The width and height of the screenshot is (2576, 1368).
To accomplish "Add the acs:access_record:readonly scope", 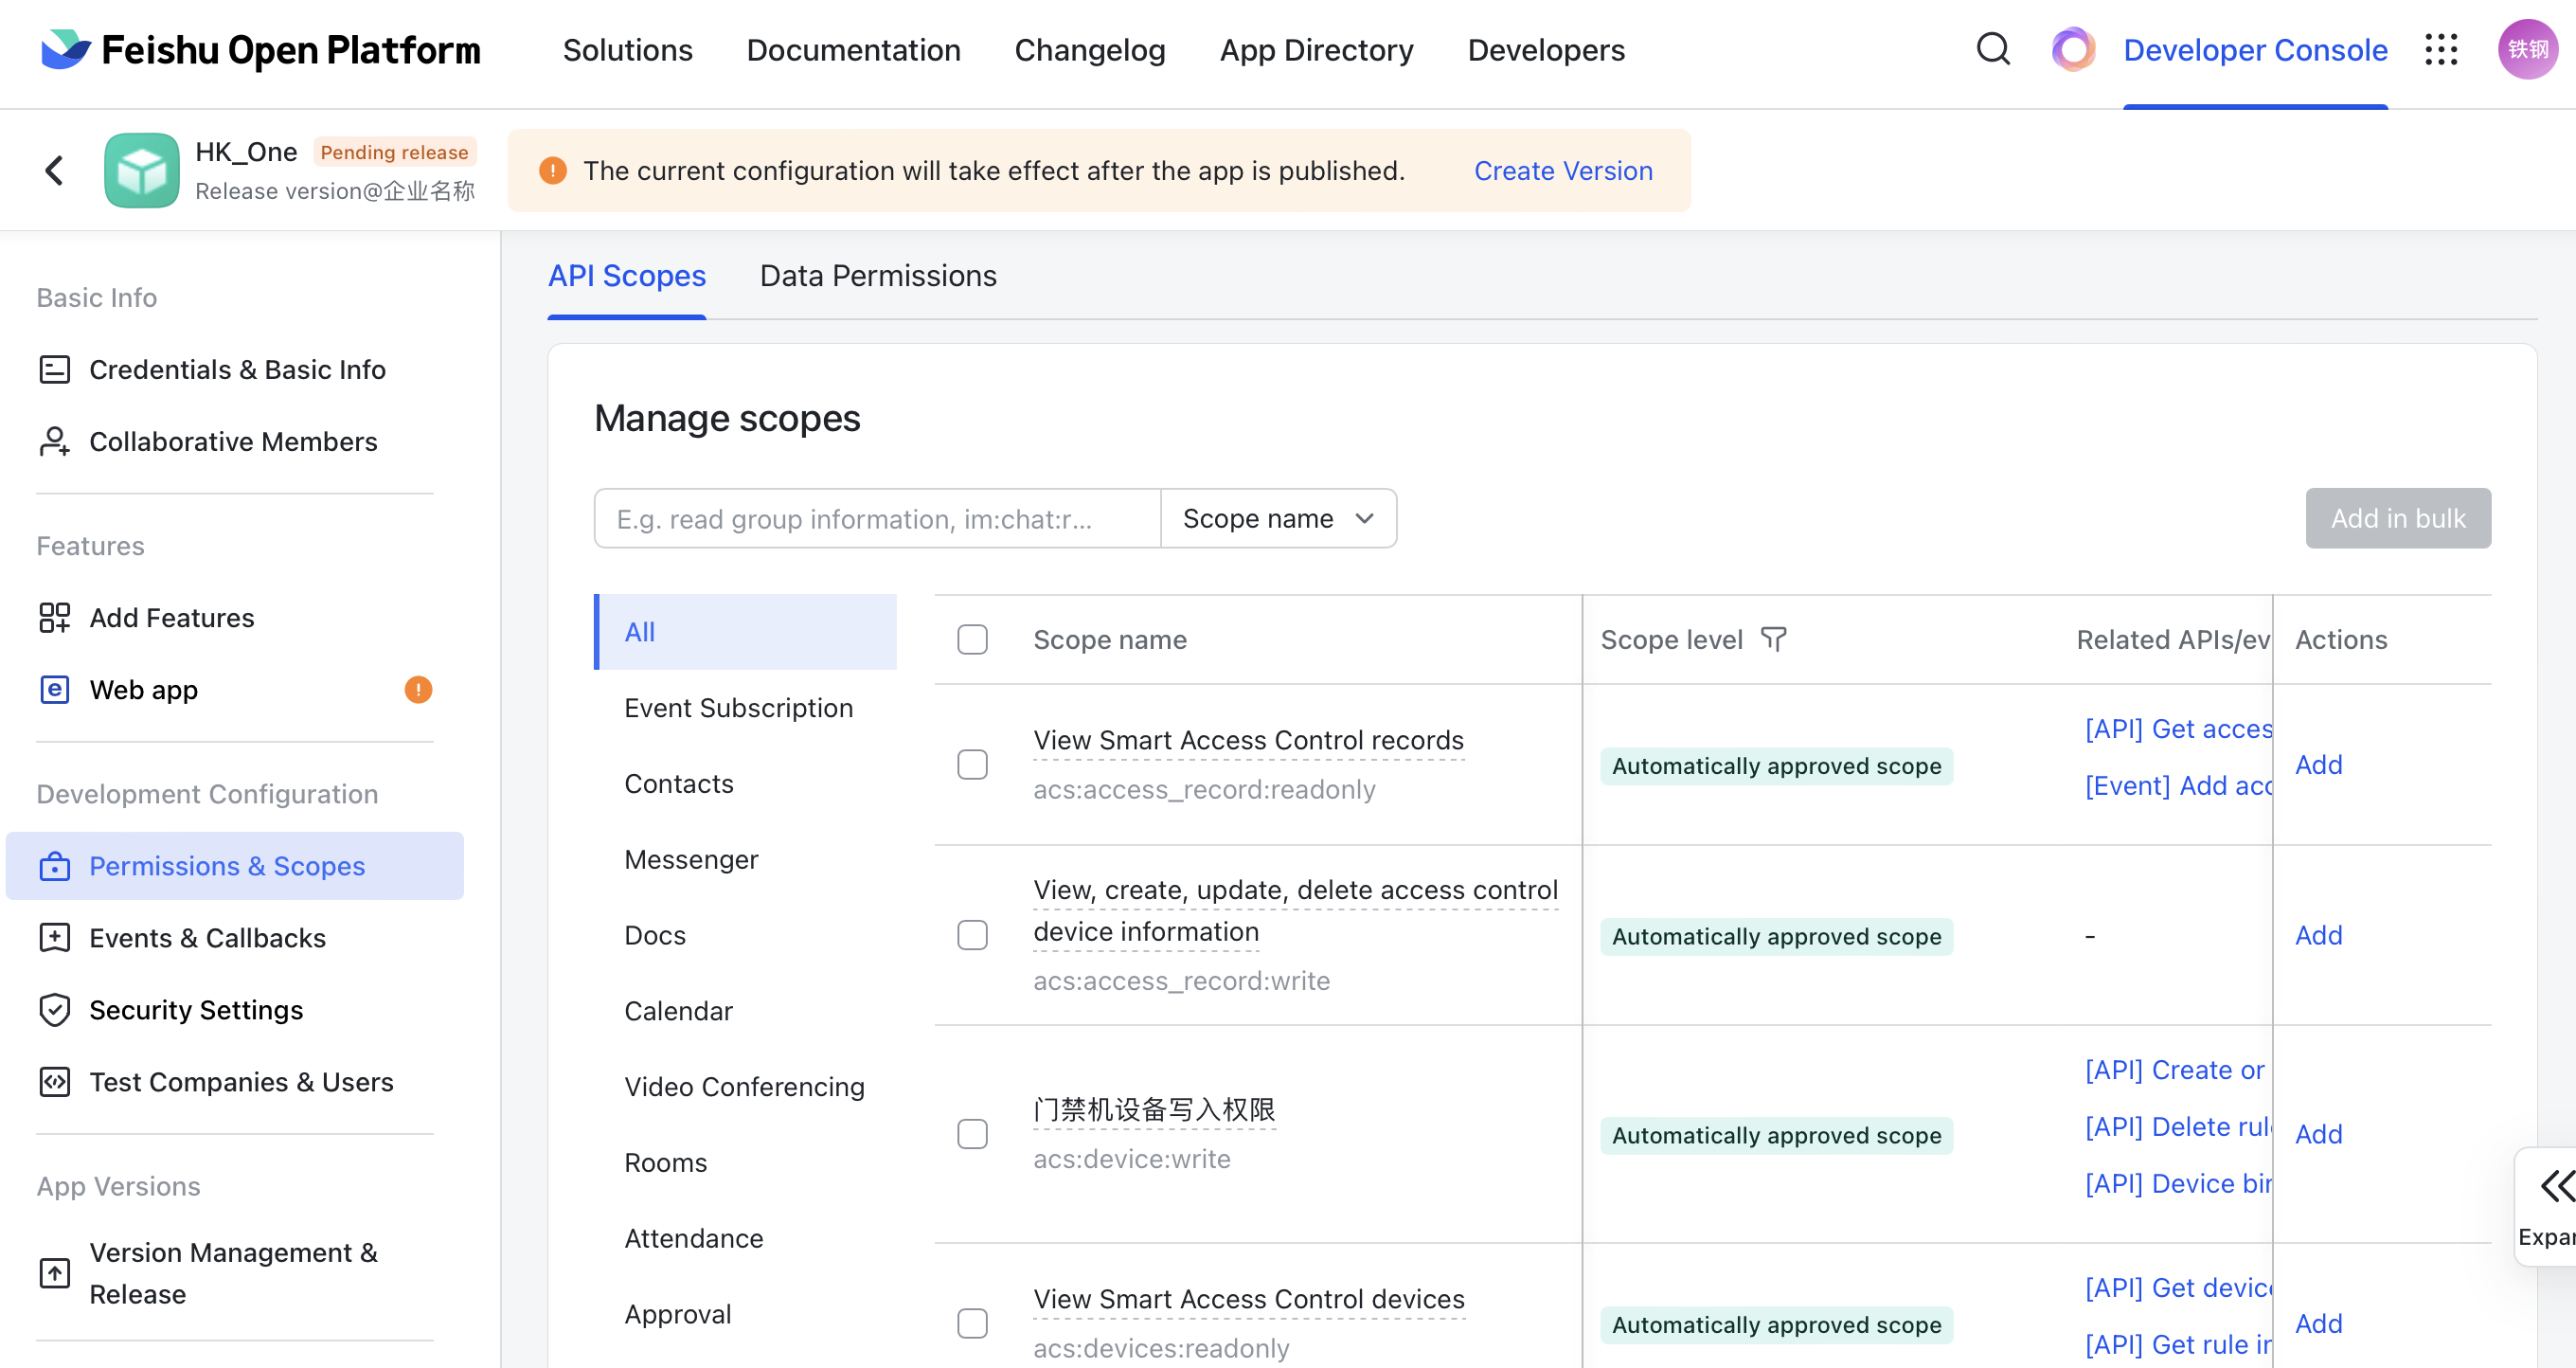I will (2318, 764).
